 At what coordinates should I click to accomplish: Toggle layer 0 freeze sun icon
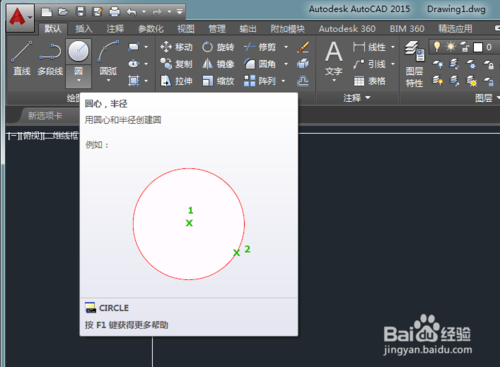(451, 47)
